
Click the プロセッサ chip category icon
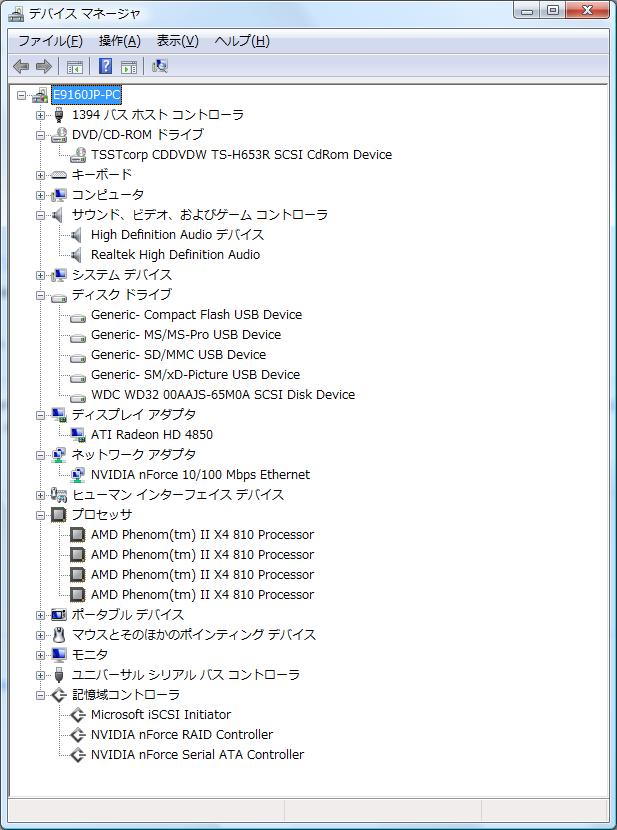[x=59, y=515]
